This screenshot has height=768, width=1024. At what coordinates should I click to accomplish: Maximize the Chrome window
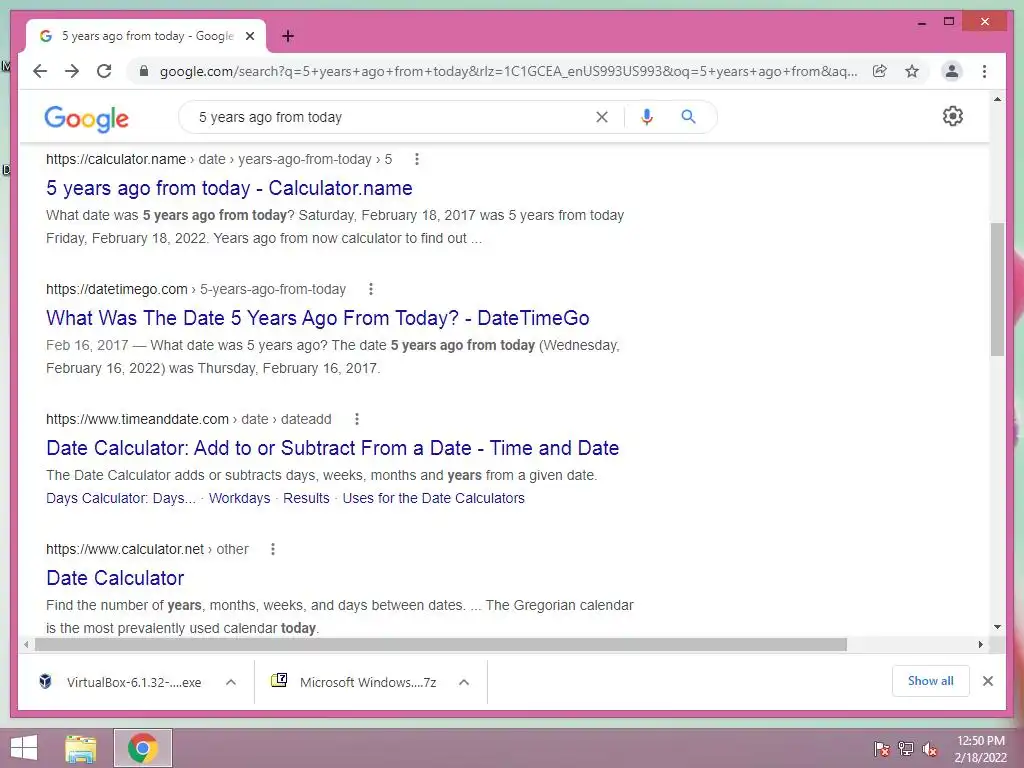(949, 22)
